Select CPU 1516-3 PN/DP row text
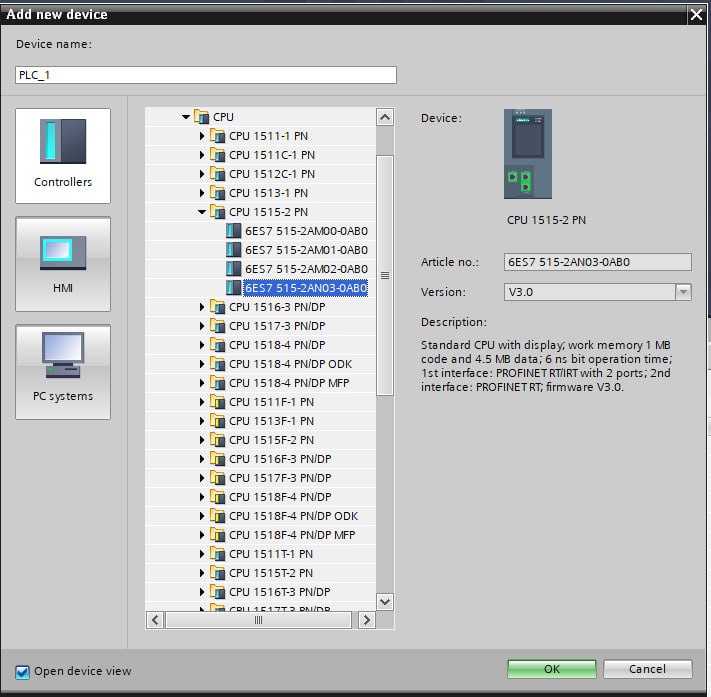Screen dimensions: 711x697 (277, 307)
